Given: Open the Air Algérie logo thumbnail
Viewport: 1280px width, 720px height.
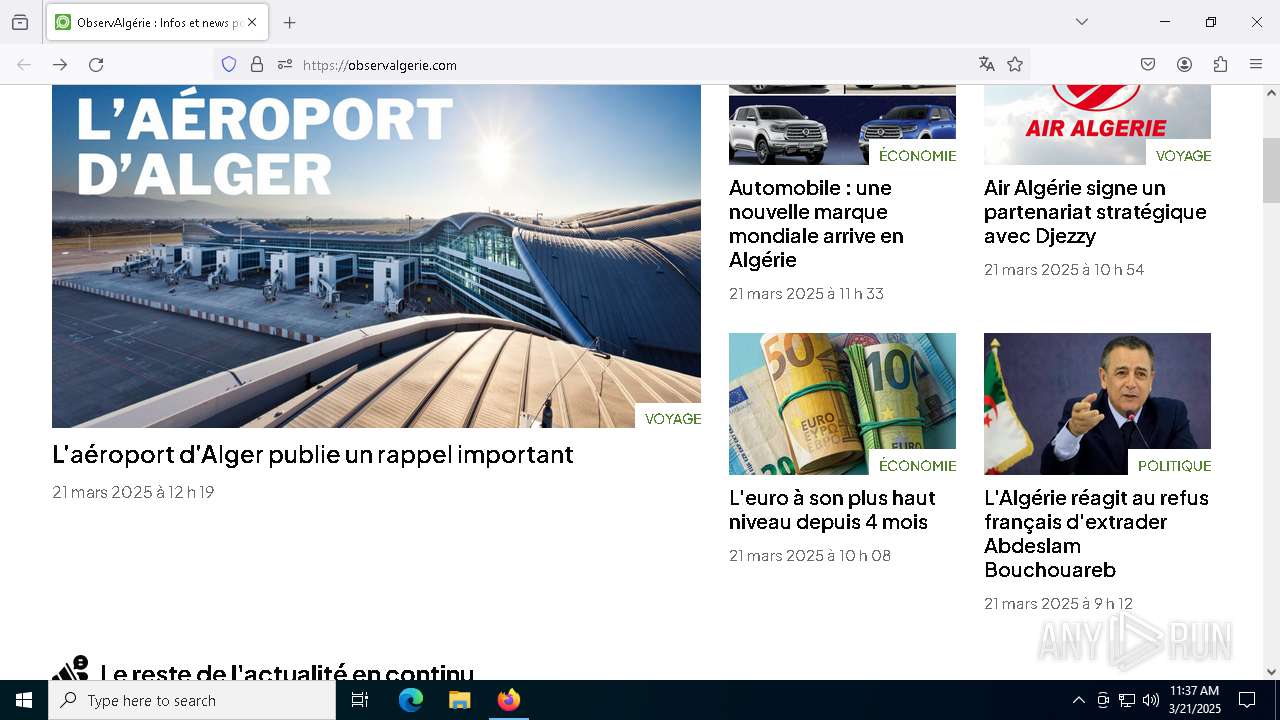Looking at the screenshot, I should (1097, 125).
